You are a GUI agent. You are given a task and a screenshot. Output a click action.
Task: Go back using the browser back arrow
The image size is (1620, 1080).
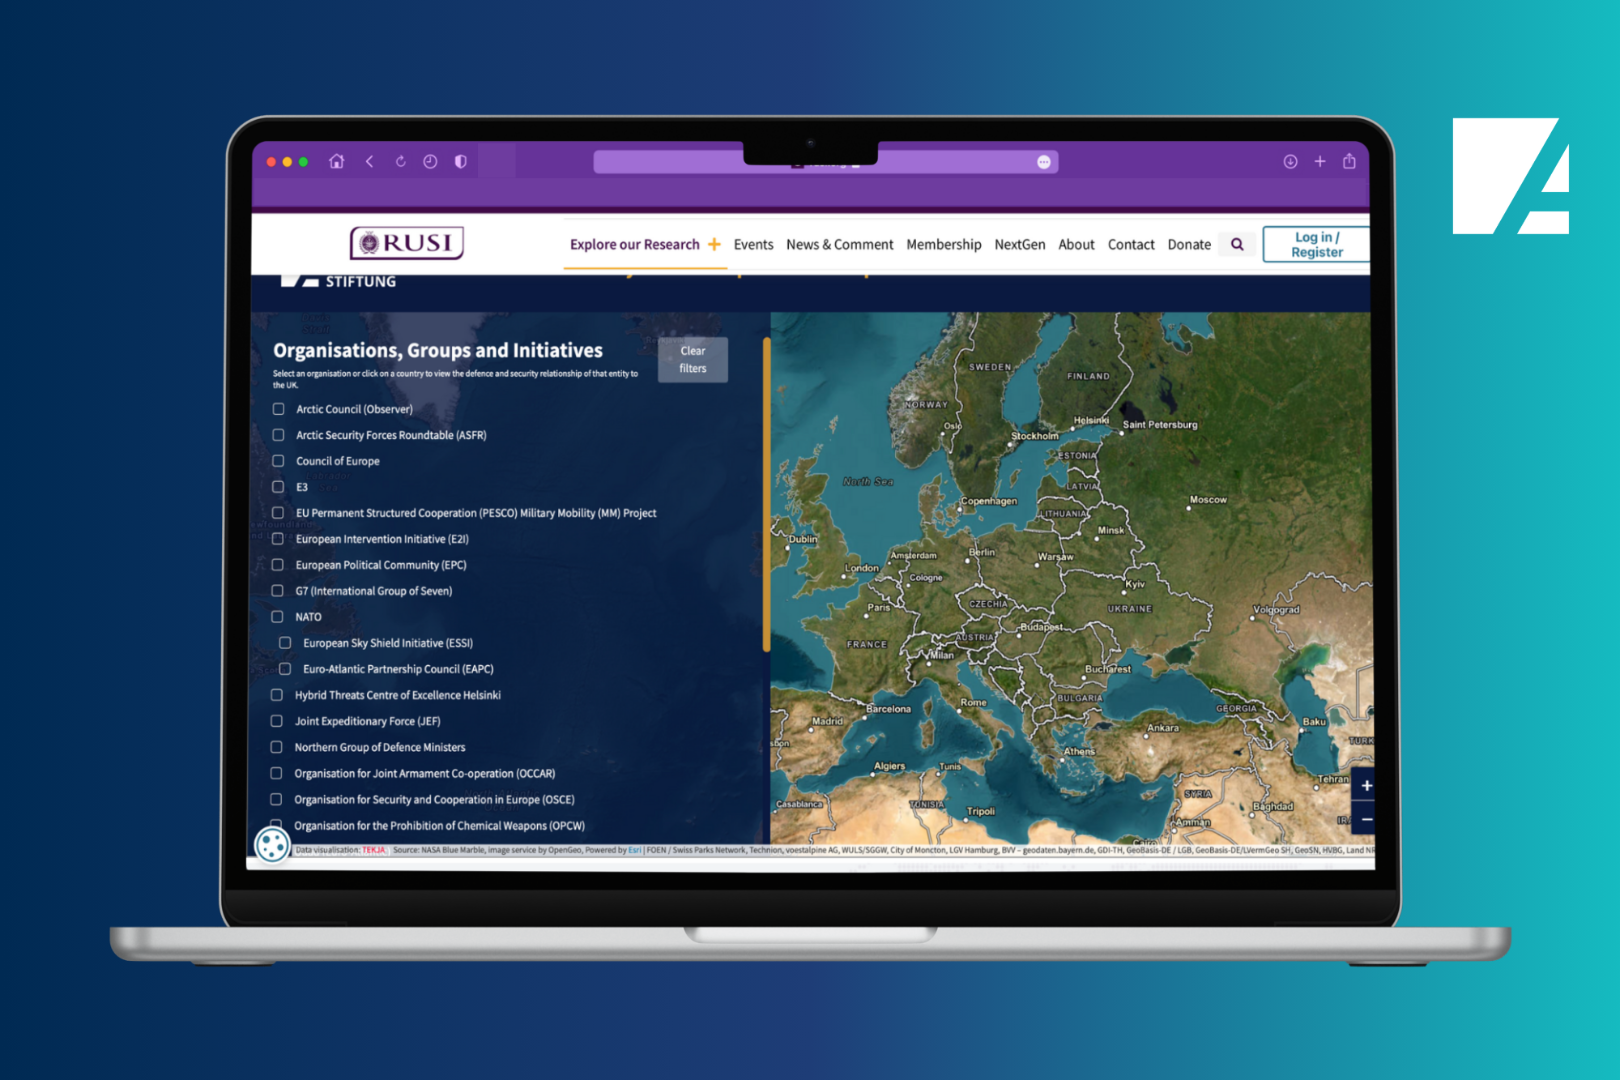[x=370, y=161]
